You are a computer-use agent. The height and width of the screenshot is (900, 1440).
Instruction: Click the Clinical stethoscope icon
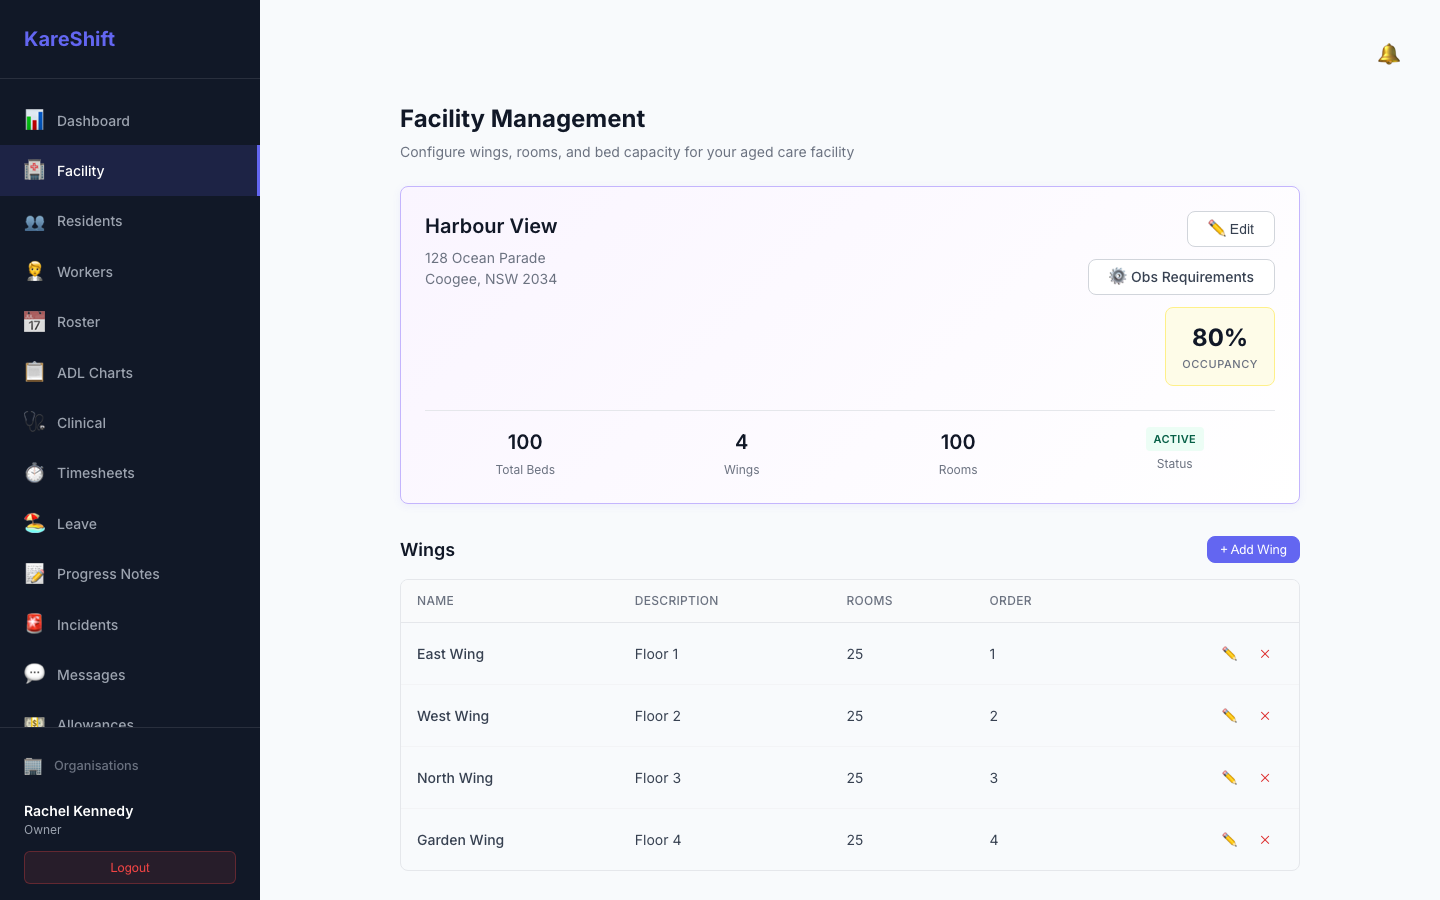pyautogui.click(x=34, y=422)
